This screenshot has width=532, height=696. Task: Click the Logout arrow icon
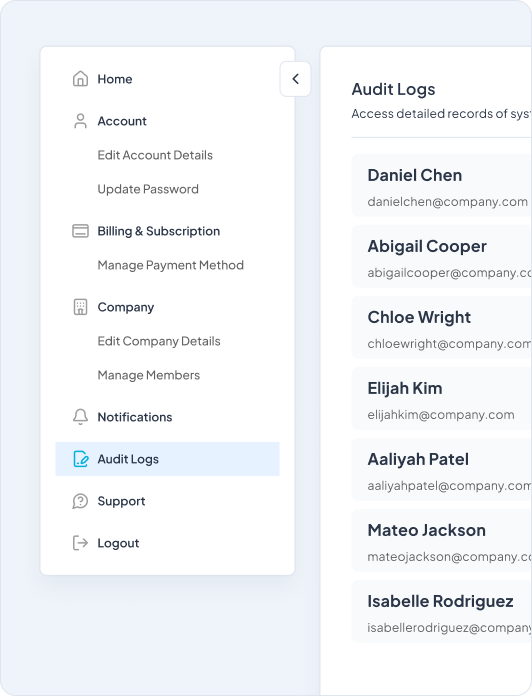click(80, 543)
